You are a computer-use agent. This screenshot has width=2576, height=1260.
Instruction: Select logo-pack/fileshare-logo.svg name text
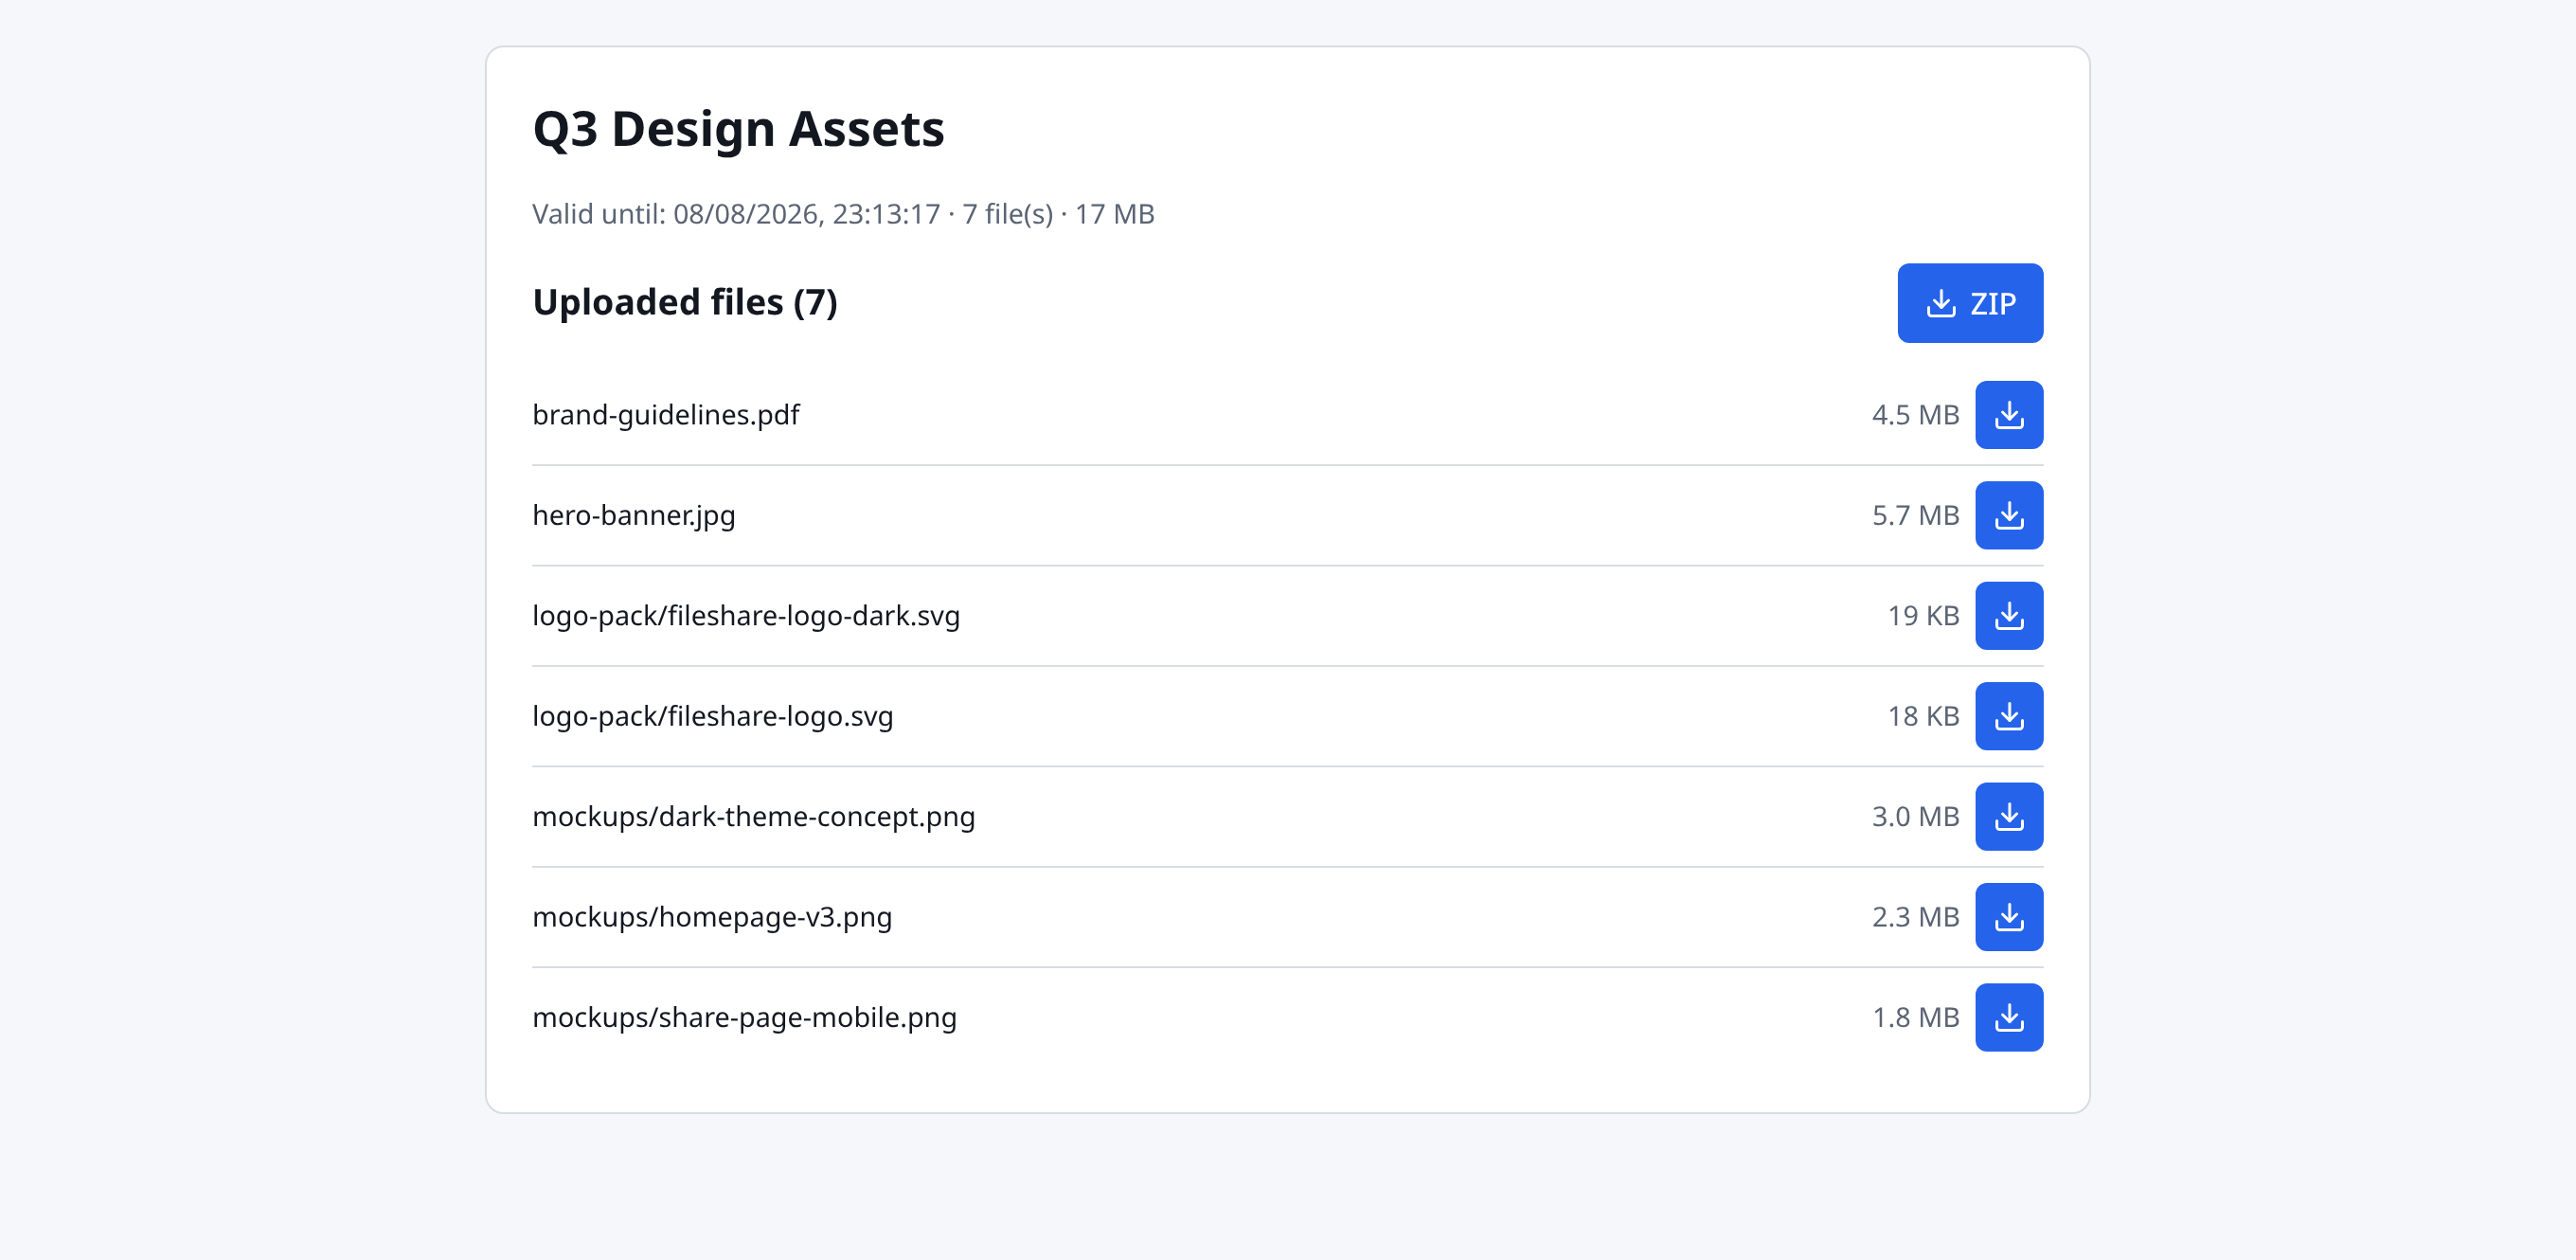click(713, 717)
